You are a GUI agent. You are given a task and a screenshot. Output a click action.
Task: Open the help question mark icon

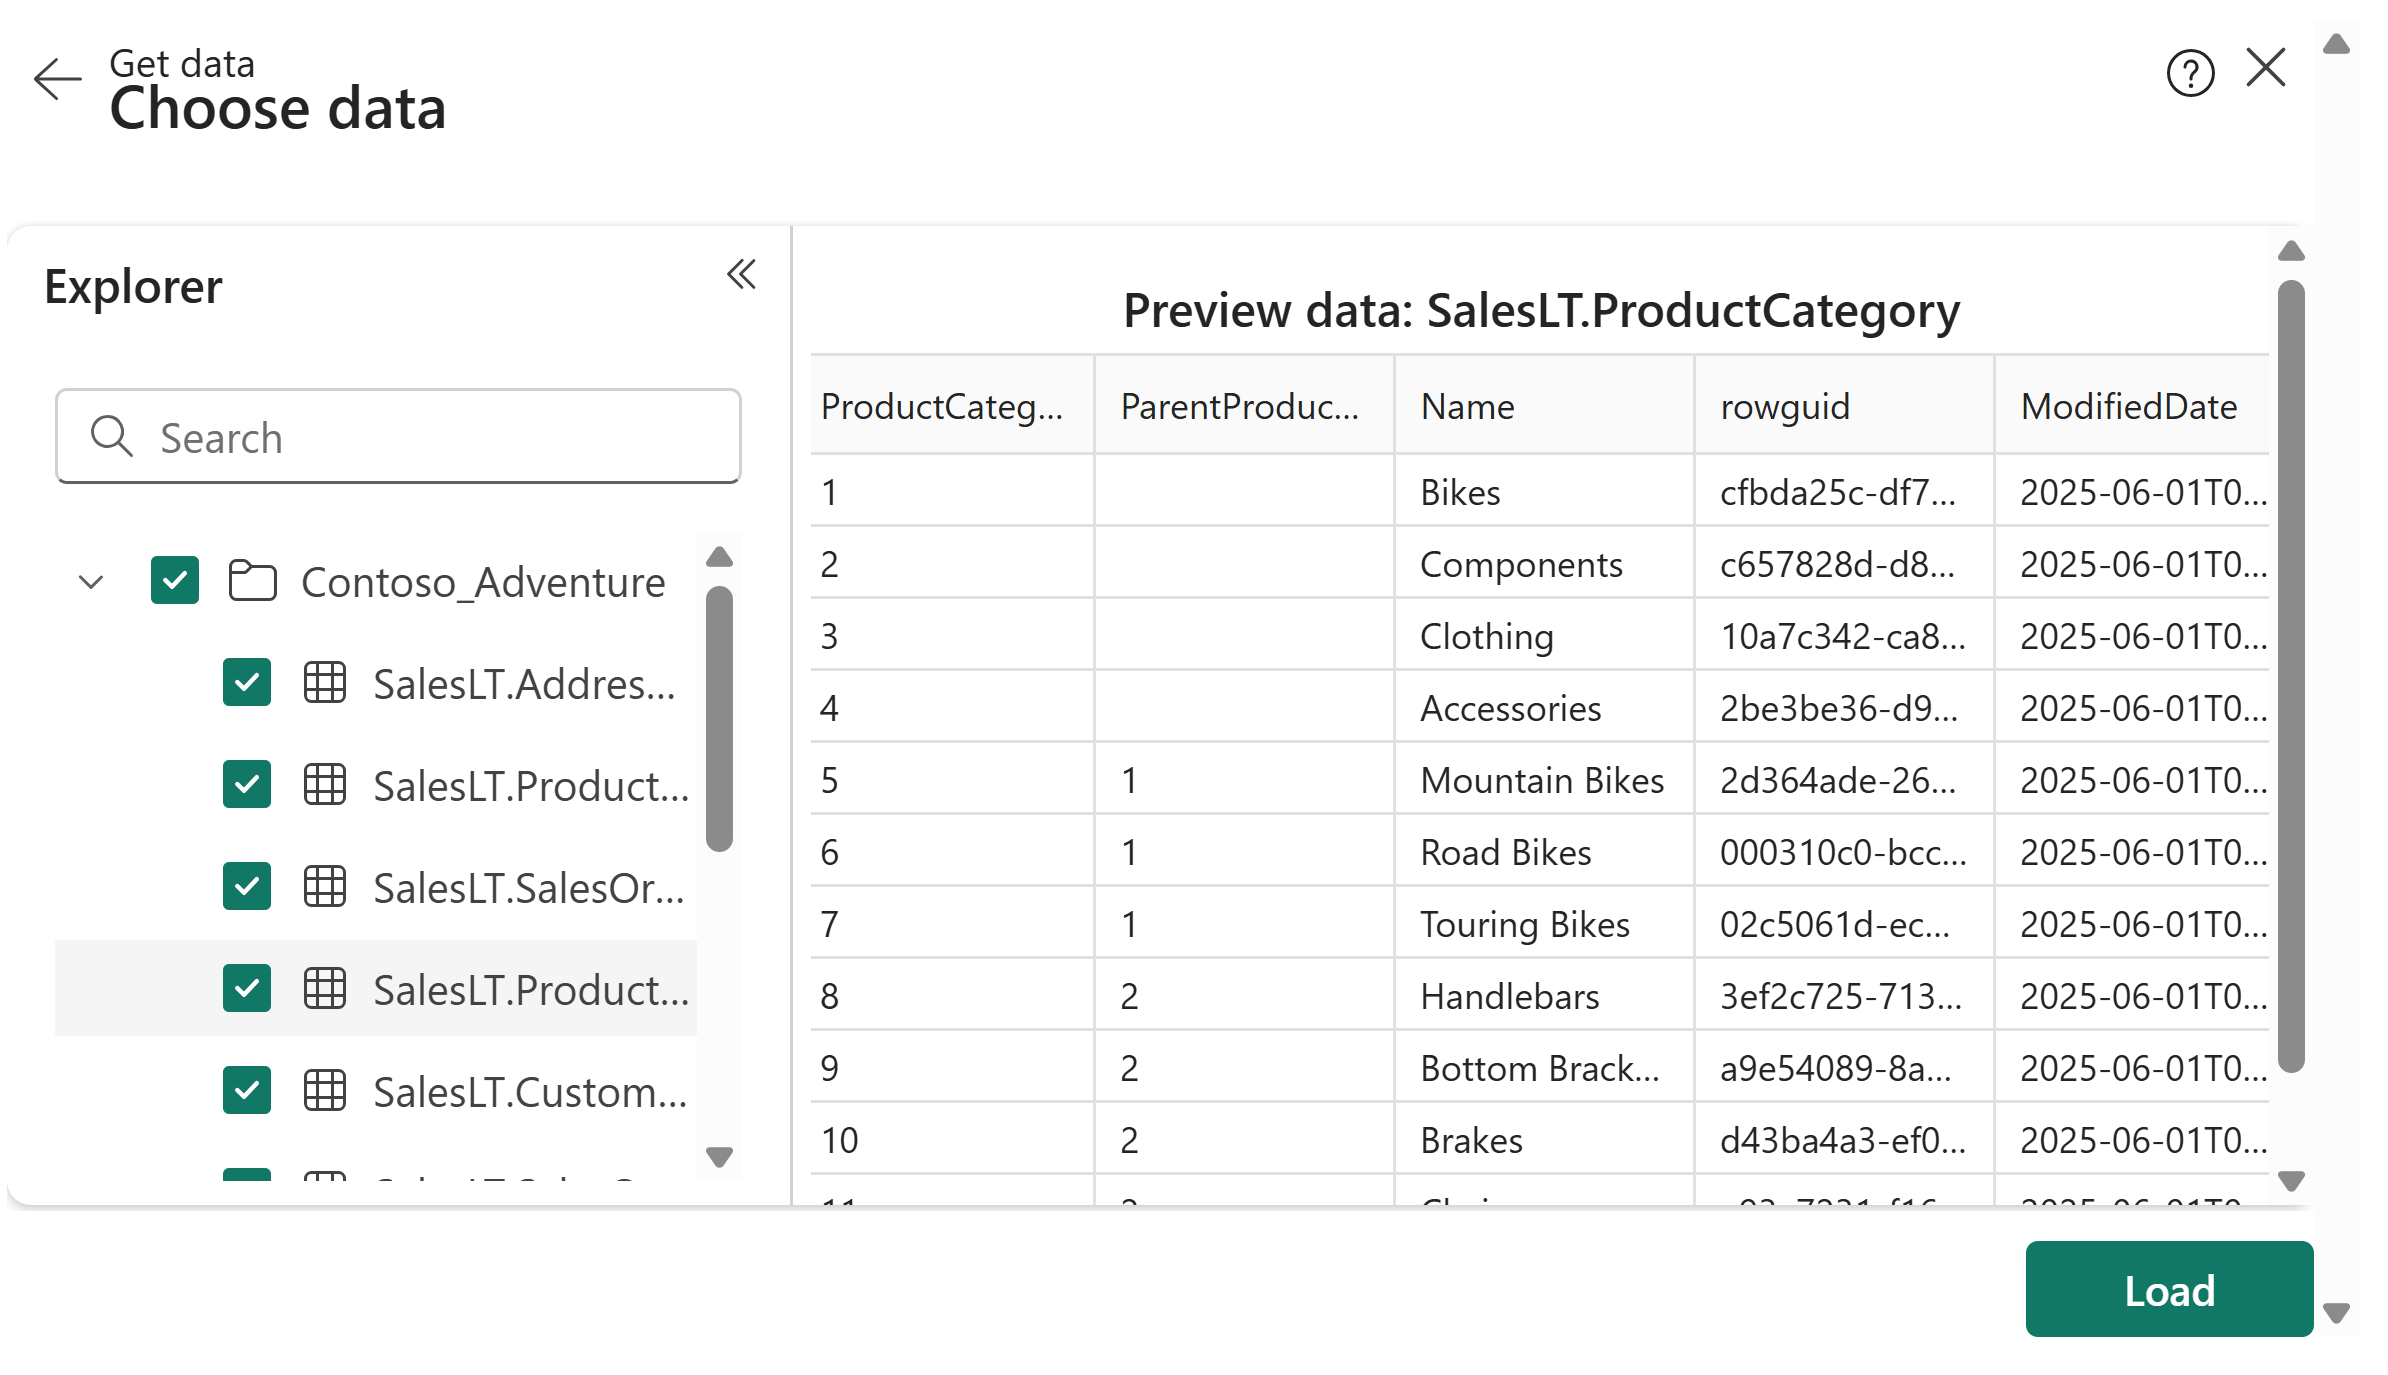click(2190, 73)
